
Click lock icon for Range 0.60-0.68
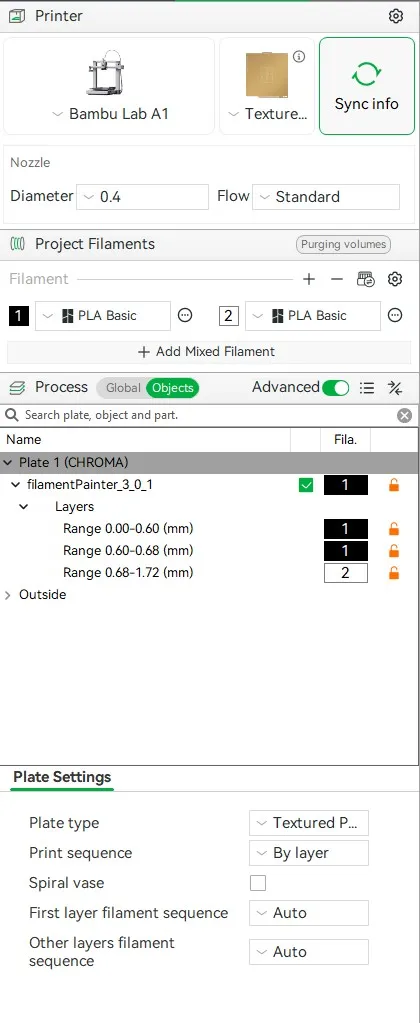(393, 551)
